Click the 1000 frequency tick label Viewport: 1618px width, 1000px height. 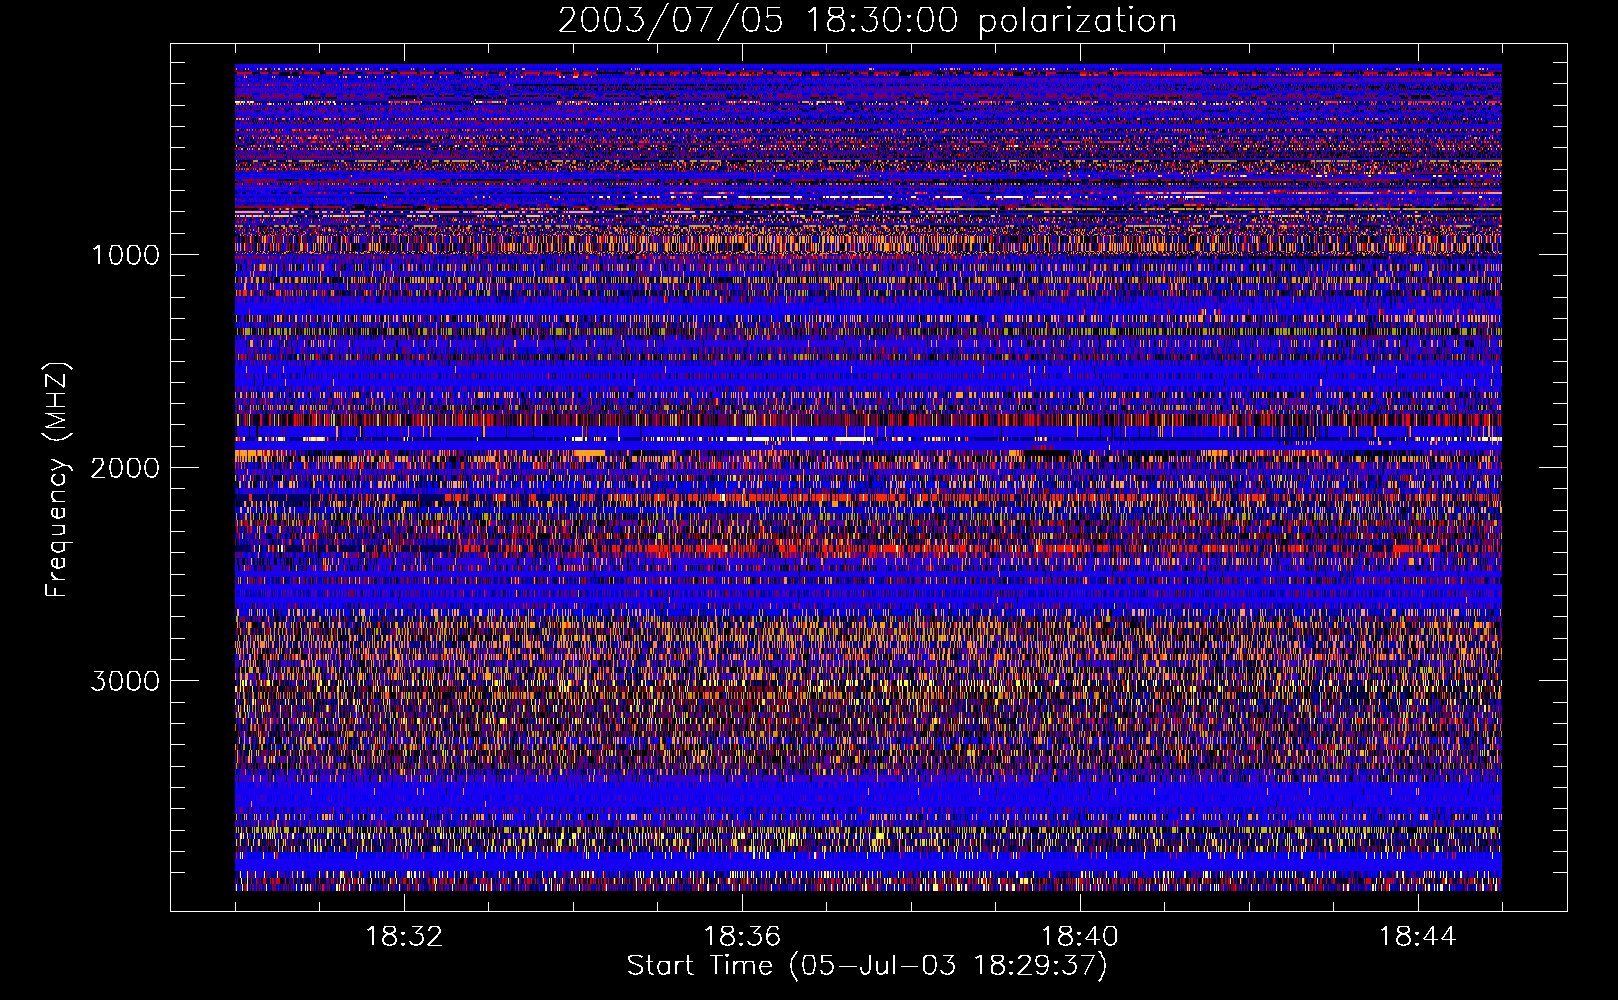pos(125,255)
